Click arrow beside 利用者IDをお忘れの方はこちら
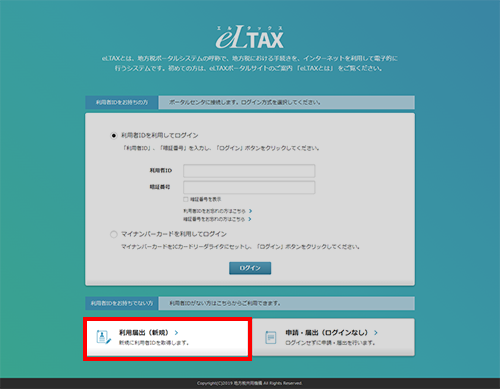Viewport: 500px width, 389px height. pos(250,211)
